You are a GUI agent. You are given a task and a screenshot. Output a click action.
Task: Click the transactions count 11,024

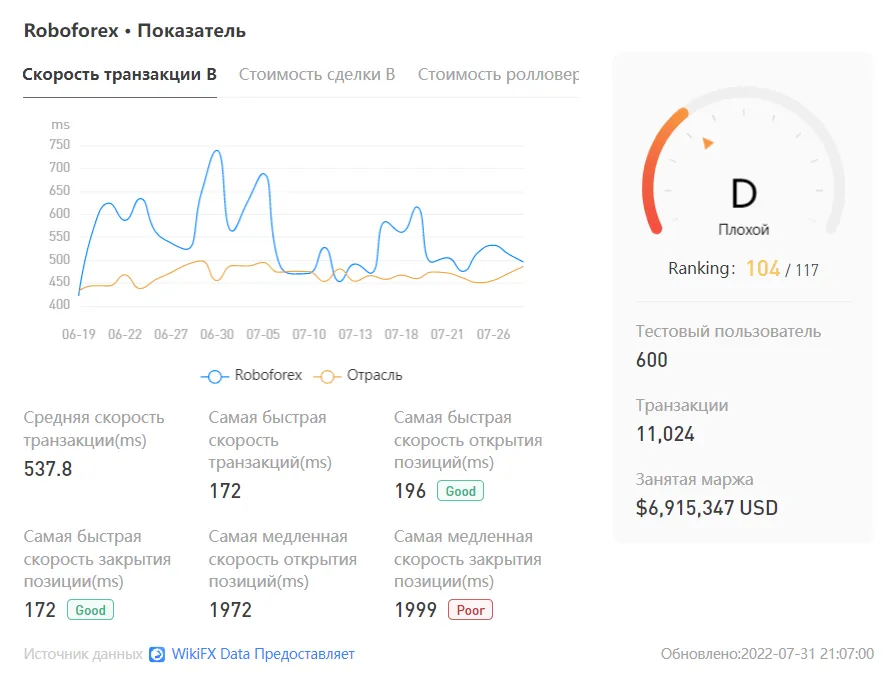665,434
